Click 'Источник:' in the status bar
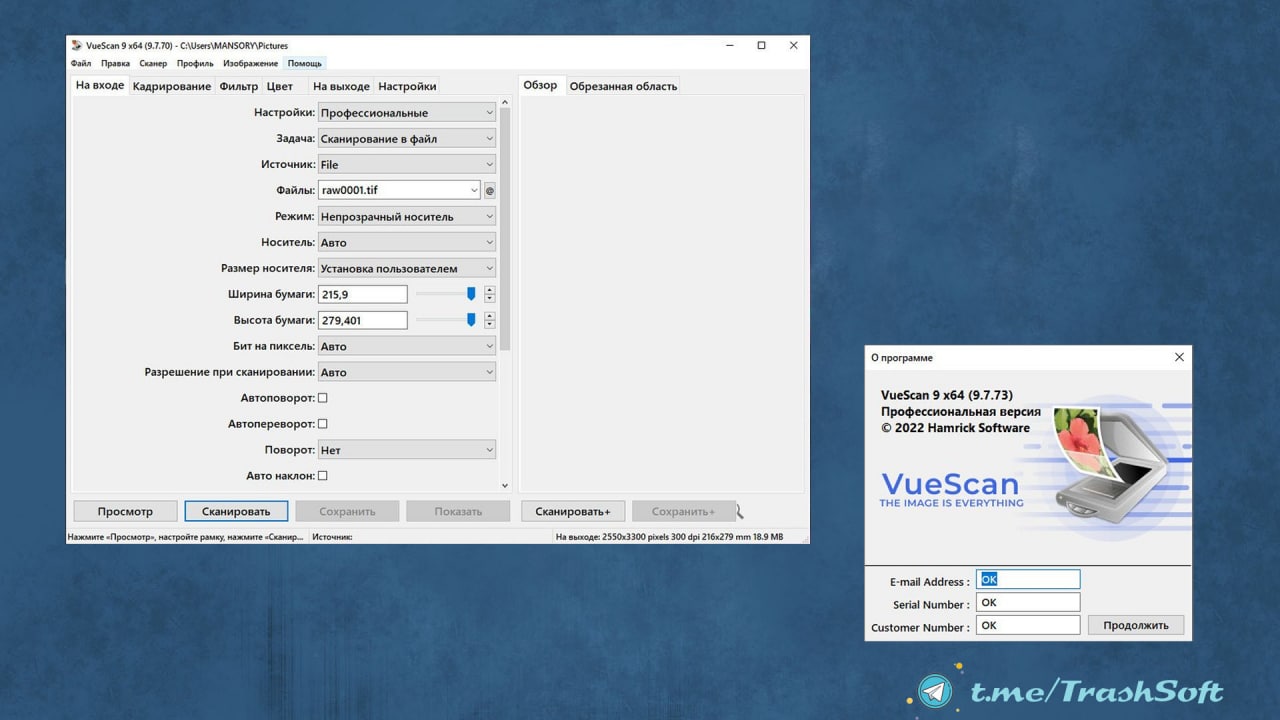The width and height of the screenshot is (1280, 720). (332, 537)
